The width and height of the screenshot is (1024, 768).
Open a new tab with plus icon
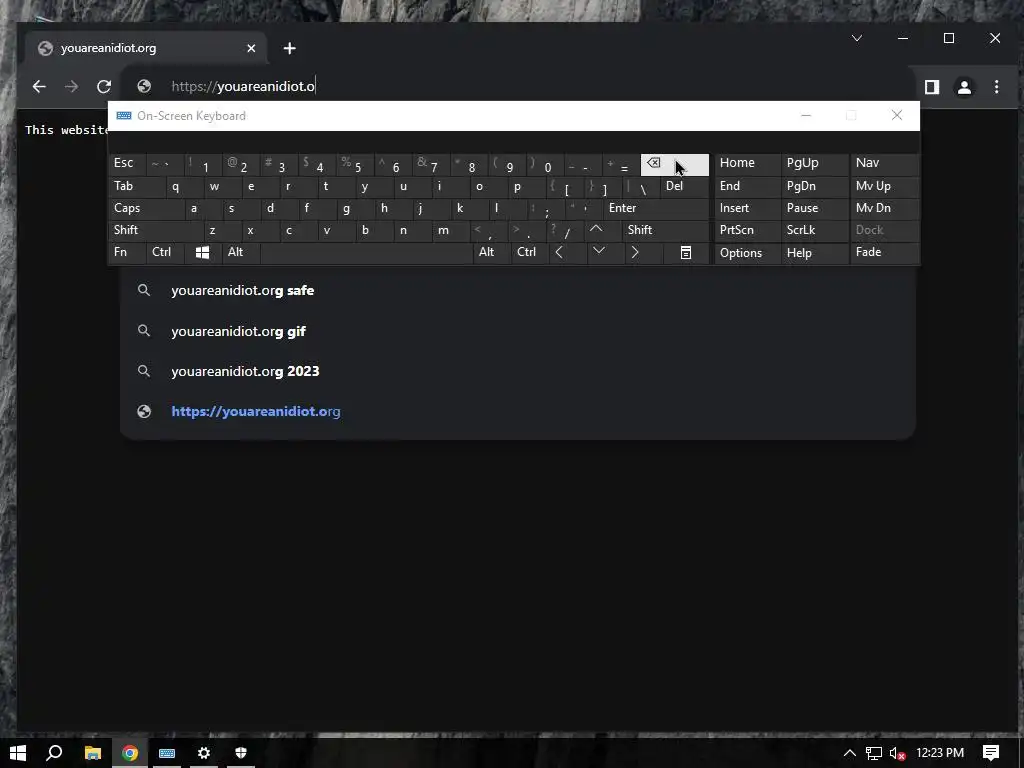[x=289, y=48]
